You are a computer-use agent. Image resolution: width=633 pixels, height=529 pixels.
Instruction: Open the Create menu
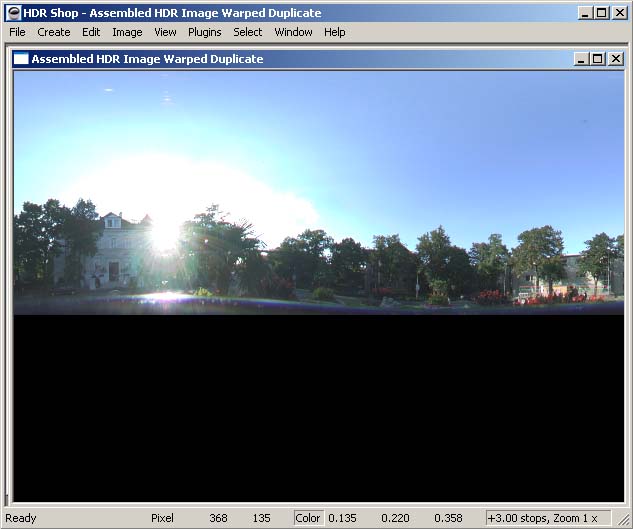click(54, 32)
